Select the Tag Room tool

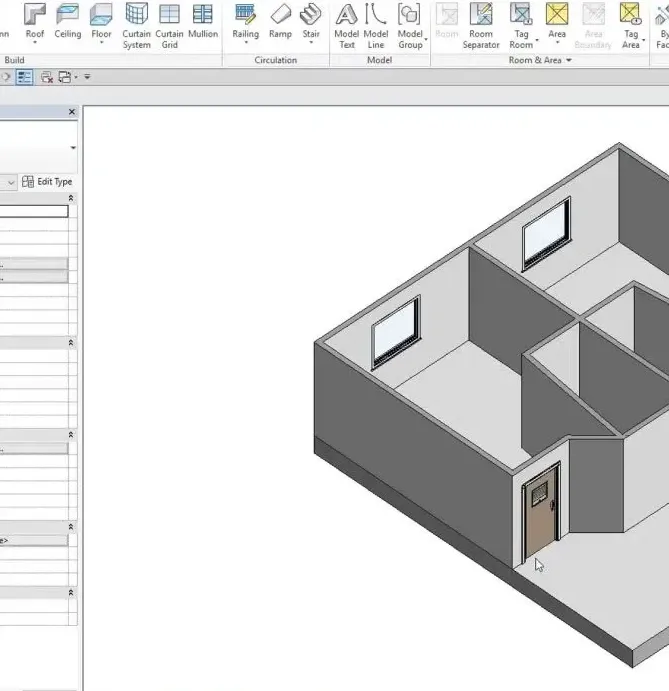pos(521,21)
